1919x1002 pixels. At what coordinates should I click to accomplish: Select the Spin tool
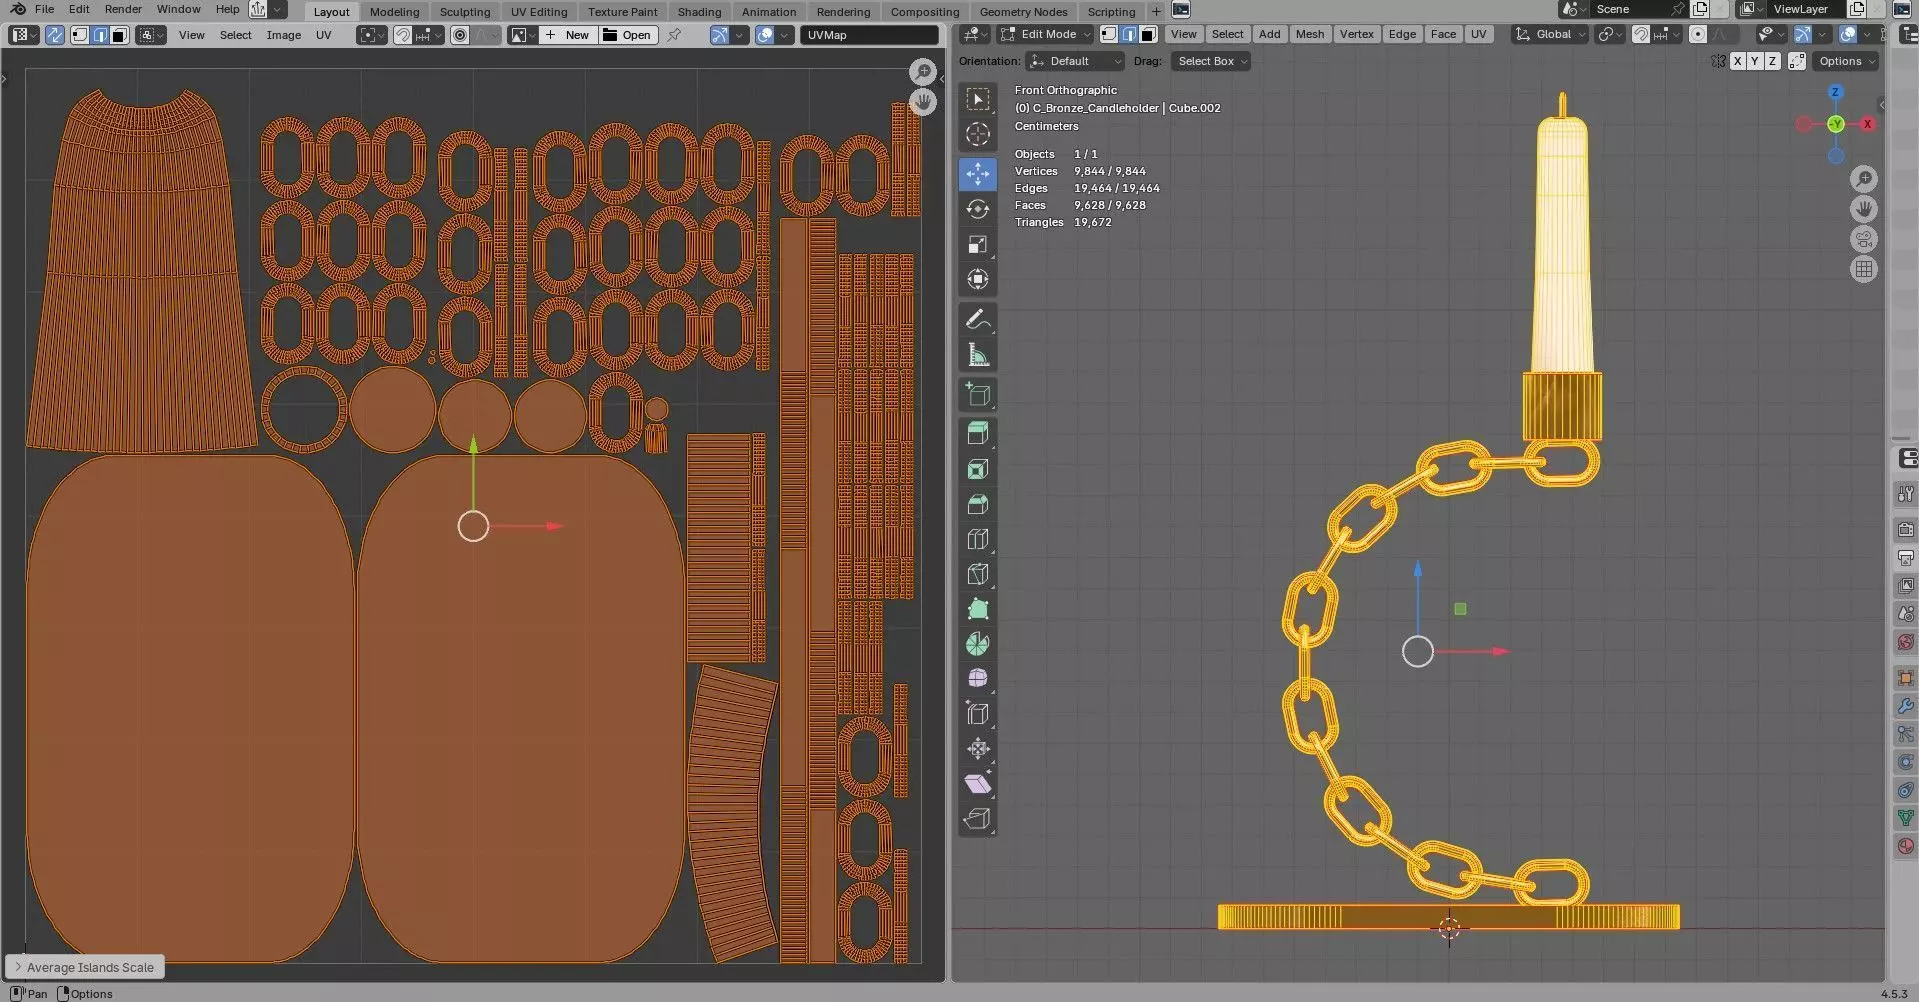978,644
